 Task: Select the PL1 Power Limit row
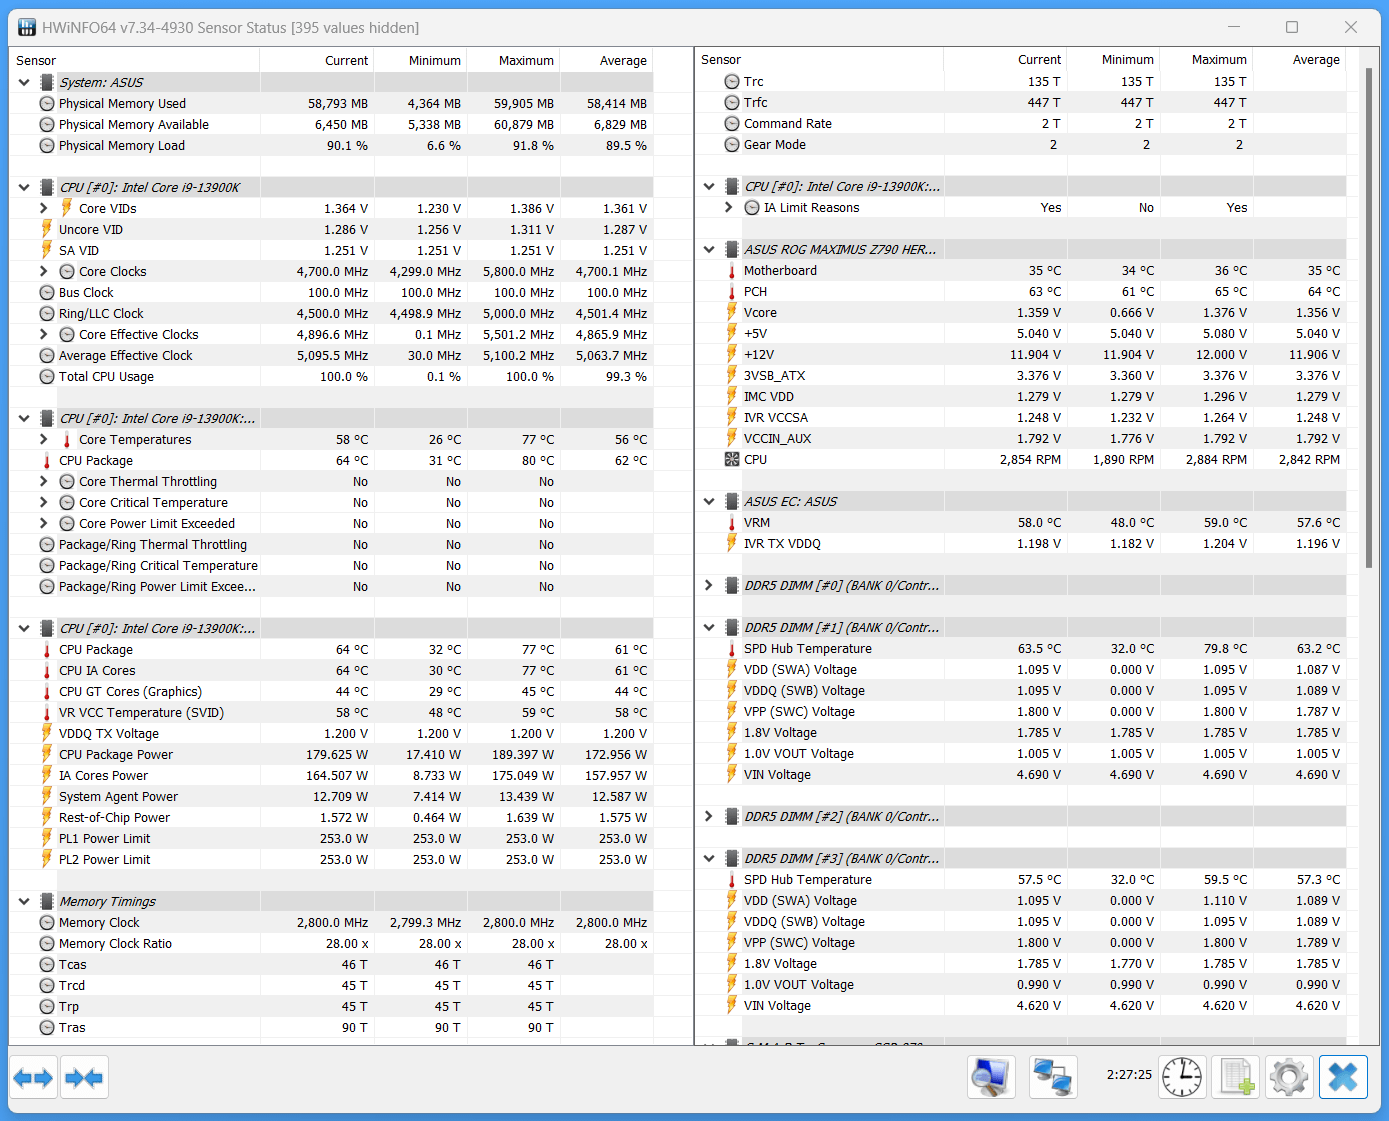pyautogui.click(x=331, y=839)
